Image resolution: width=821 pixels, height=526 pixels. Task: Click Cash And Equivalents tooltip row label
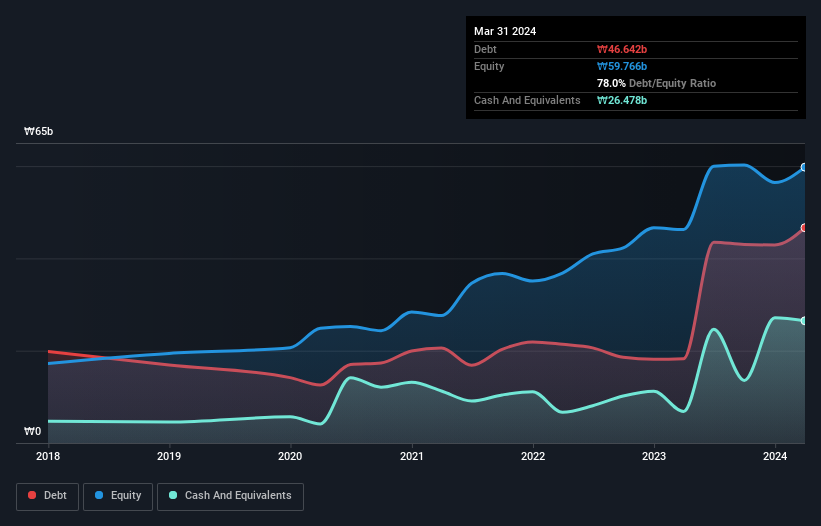[x=527, y=100]
